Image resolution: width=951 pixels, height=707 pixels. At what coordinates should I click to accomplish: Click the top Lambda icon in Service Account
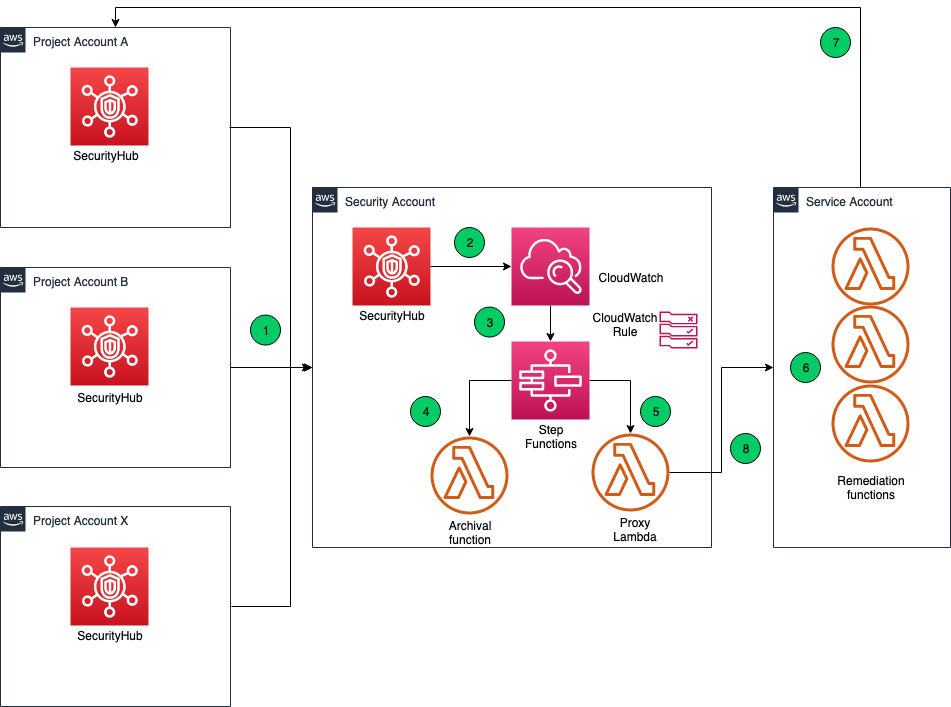point(870,266)
